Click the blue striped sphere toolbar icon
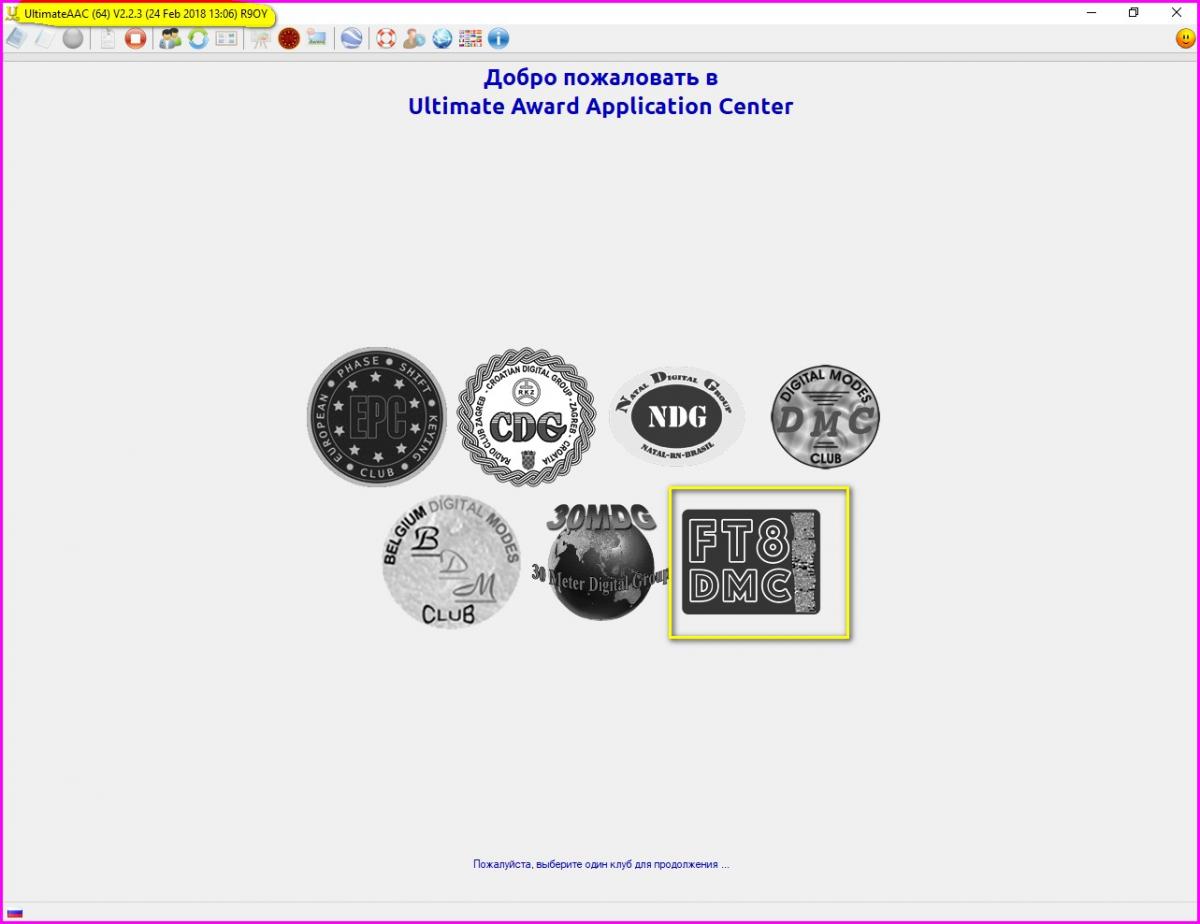Screen dimensions: 1200x924 coord(351,39)
